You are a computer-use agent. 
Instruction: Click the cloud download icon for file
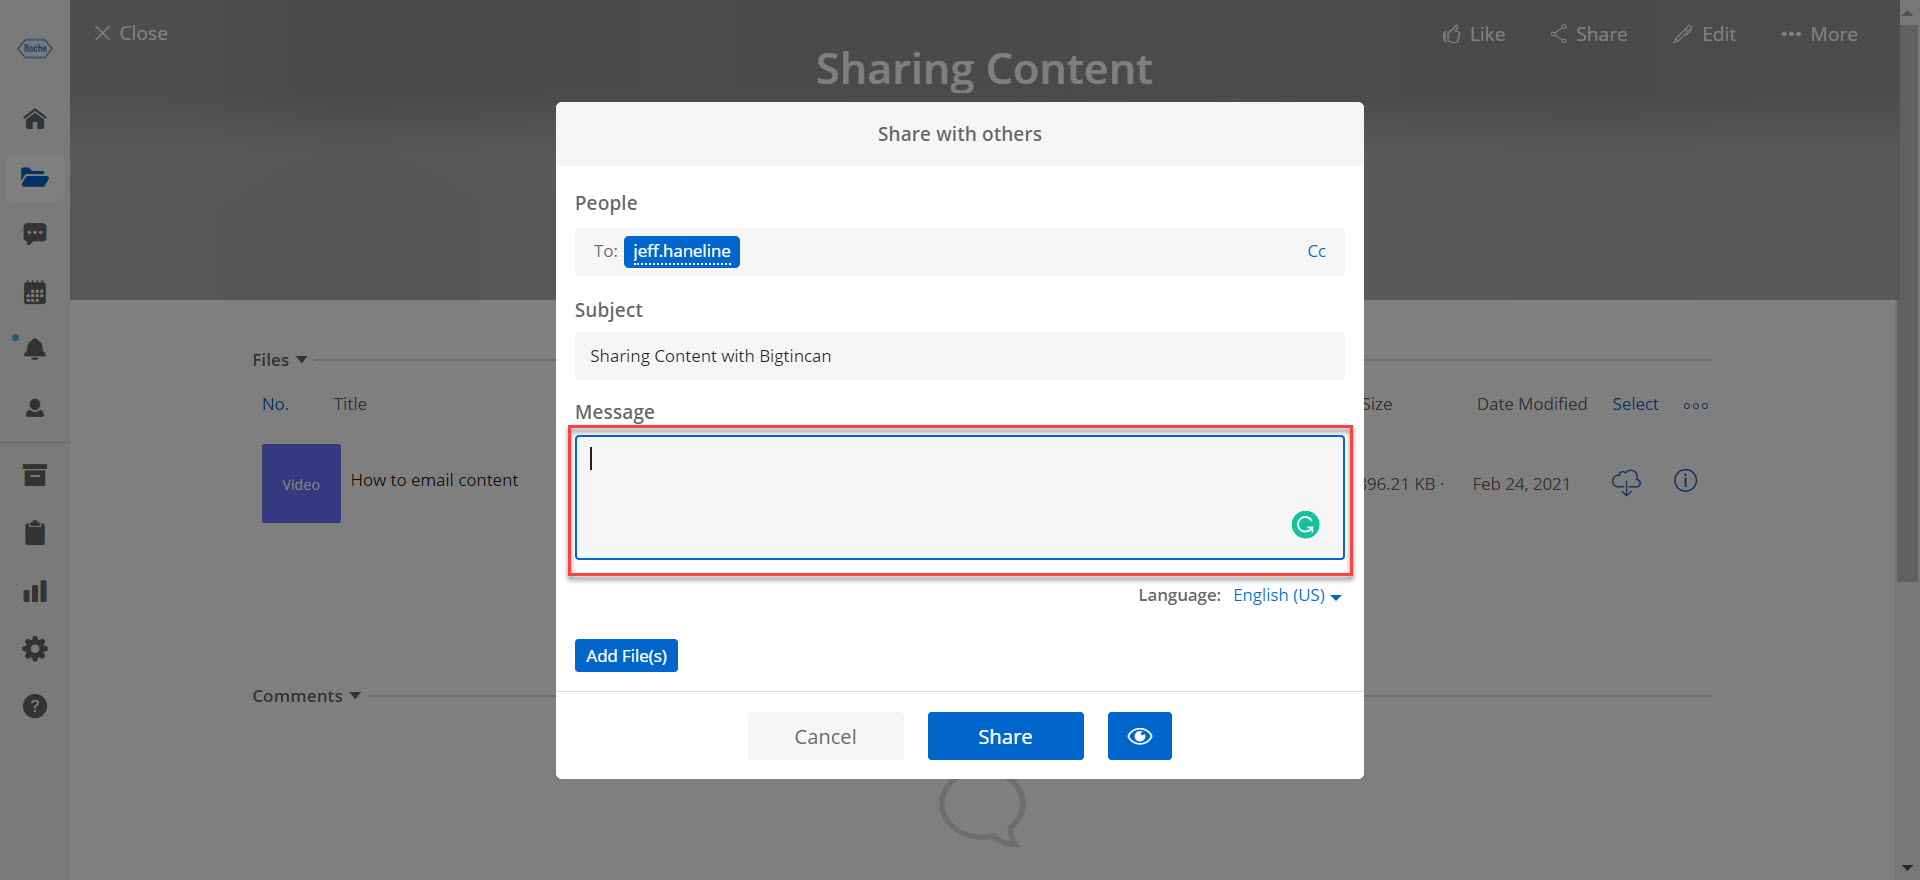tap(1626, 482)
